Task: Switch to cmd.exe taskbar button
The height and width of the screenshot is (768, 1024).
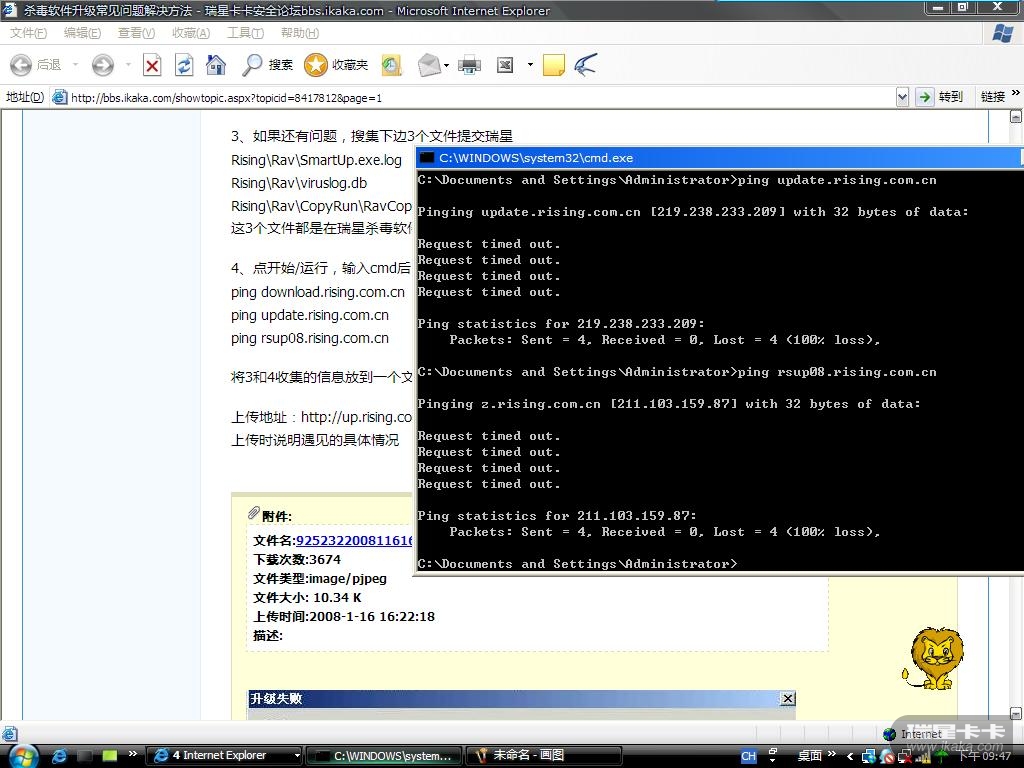Action: (x=384, y=756)
